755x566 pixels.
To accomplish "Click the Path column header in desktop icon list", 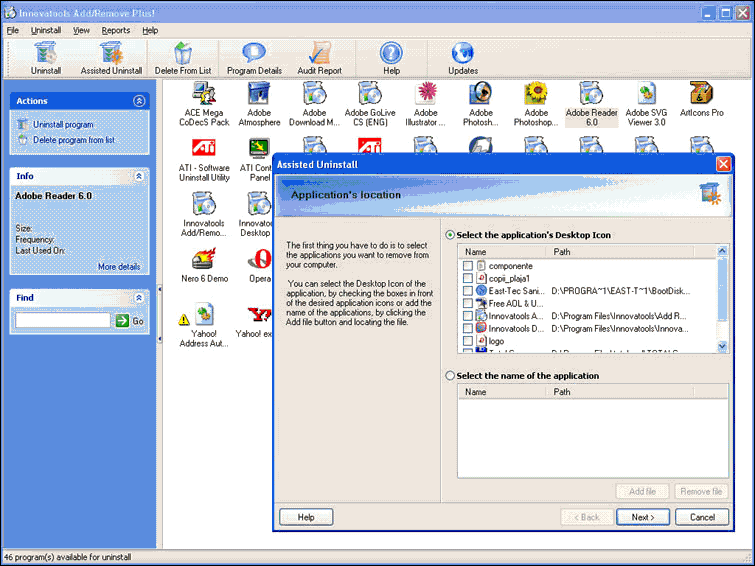I will pyautogui.click(x=620, y=251).
